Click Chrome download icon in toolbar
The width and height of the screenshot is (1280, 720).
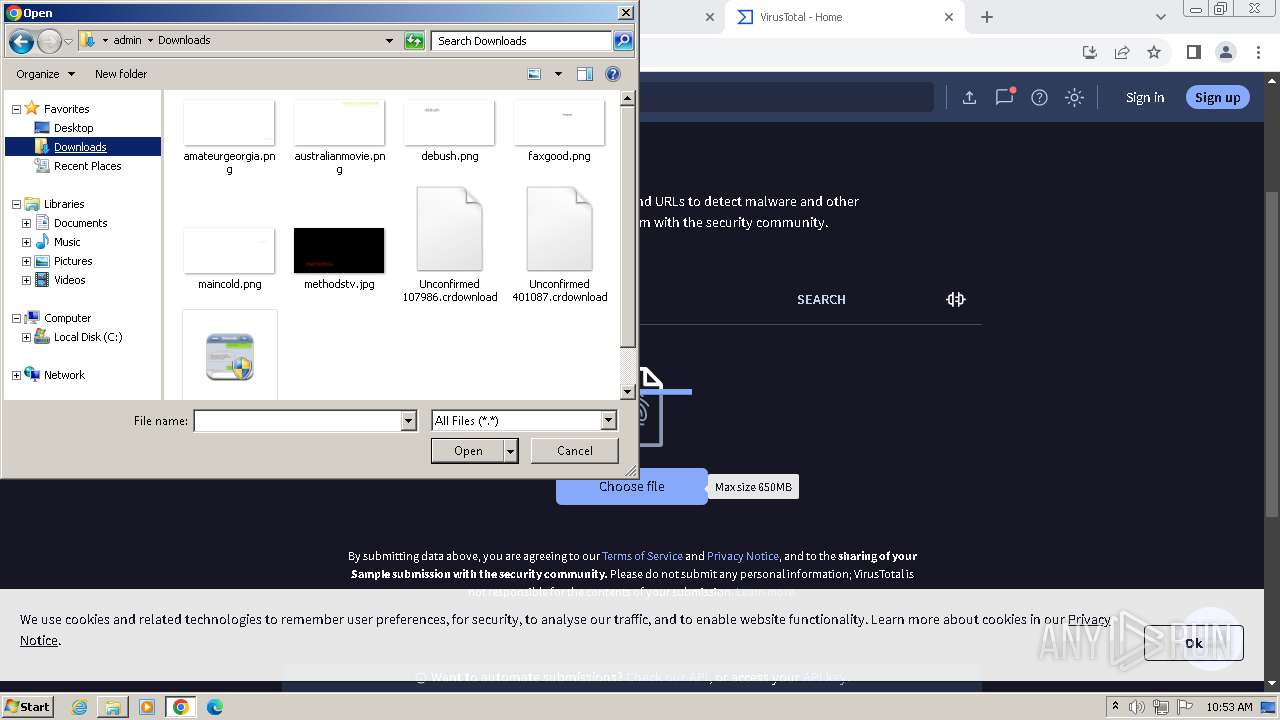tap(1090, 52)
